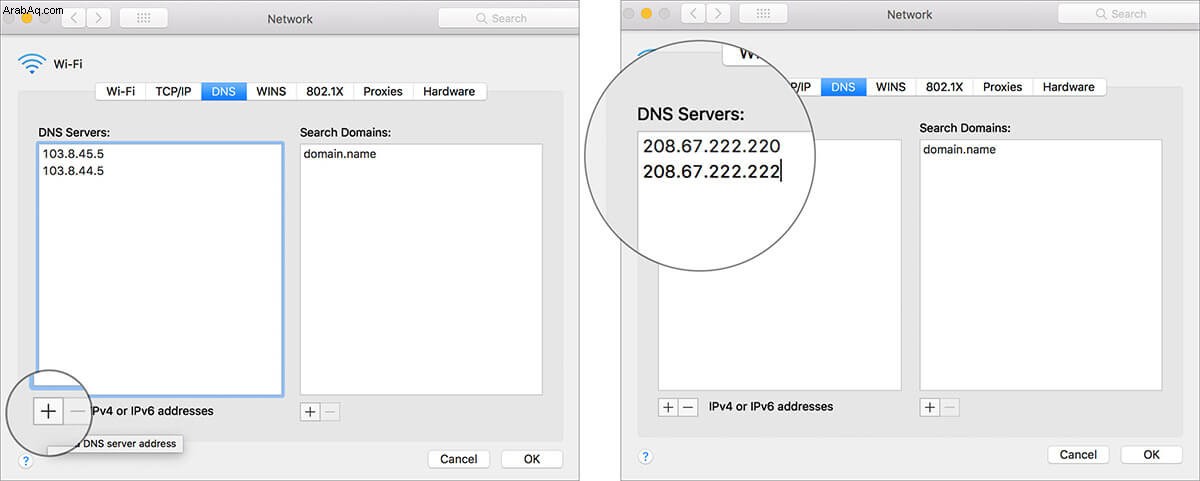Click the help question mark in the right window
1200x481 pixels.
click(x=646, y=456)
